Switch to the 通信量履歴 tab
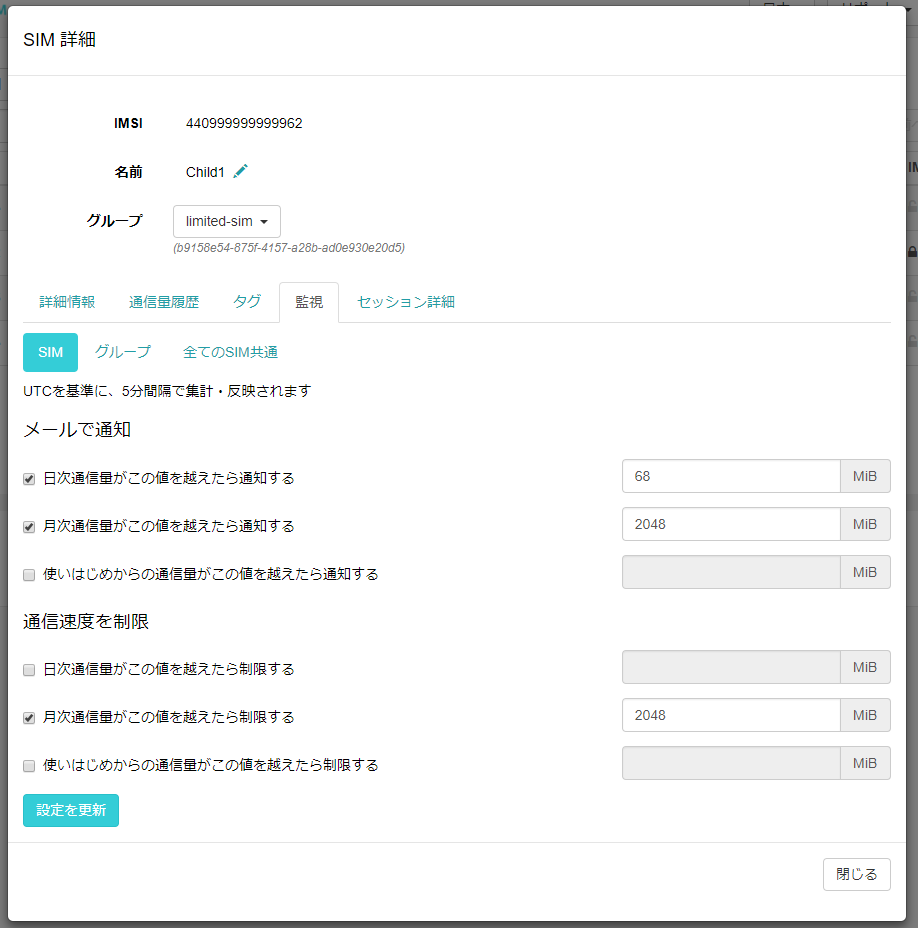Screen dimensions: 918x928 (164, 302)
